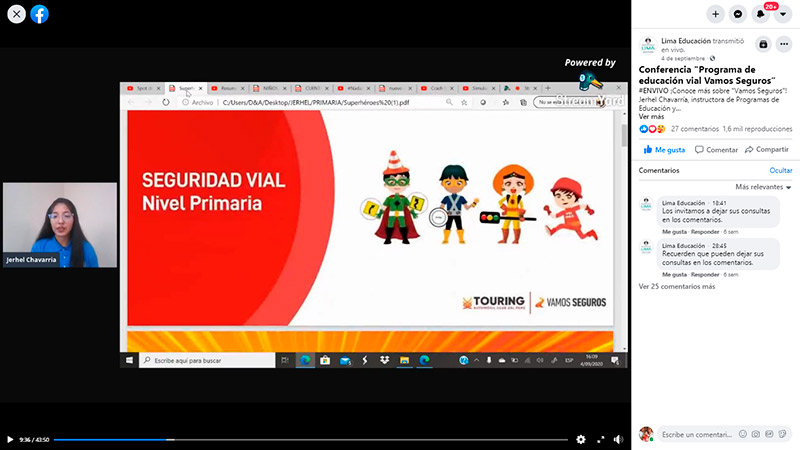Click the plus Create icon
800x450 pixels.
pyautogui.click(x=715, y=14)
